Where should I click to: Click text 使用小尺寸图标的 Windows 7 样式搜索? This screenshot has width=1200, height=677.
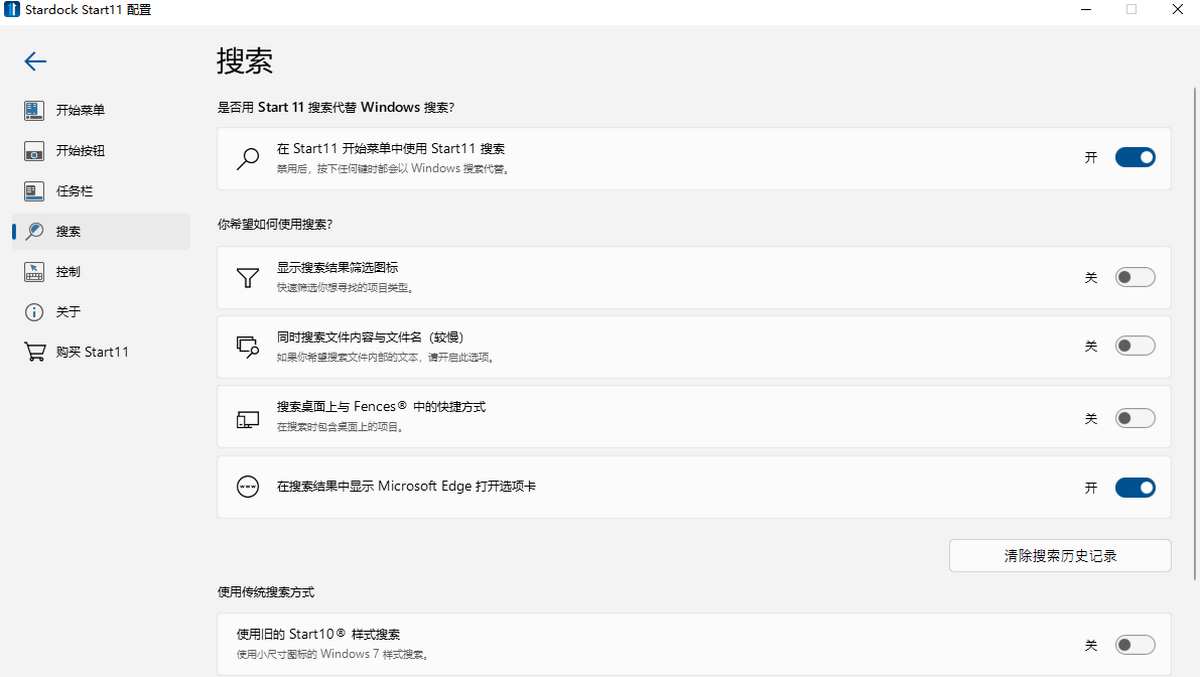pyautogui.click(x=334, y=655)
